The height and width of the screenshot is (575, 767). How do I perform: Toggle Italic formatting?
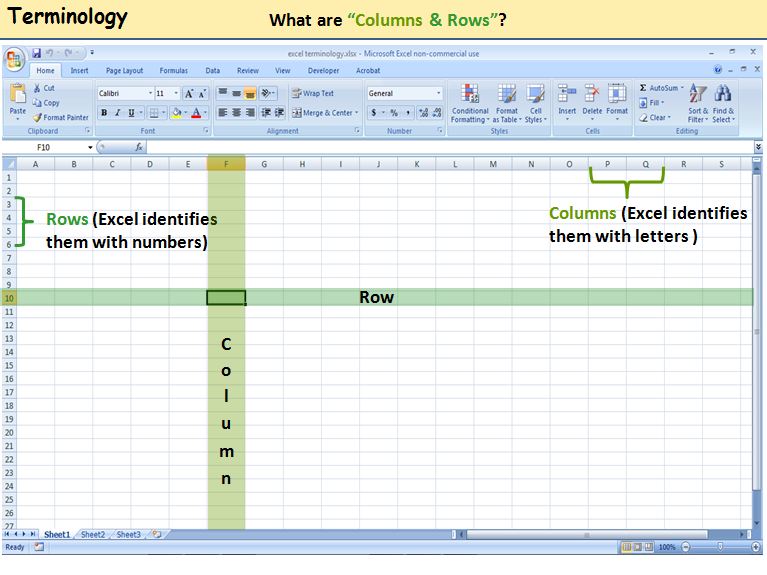pyautogui.click(x=117, y=113)
